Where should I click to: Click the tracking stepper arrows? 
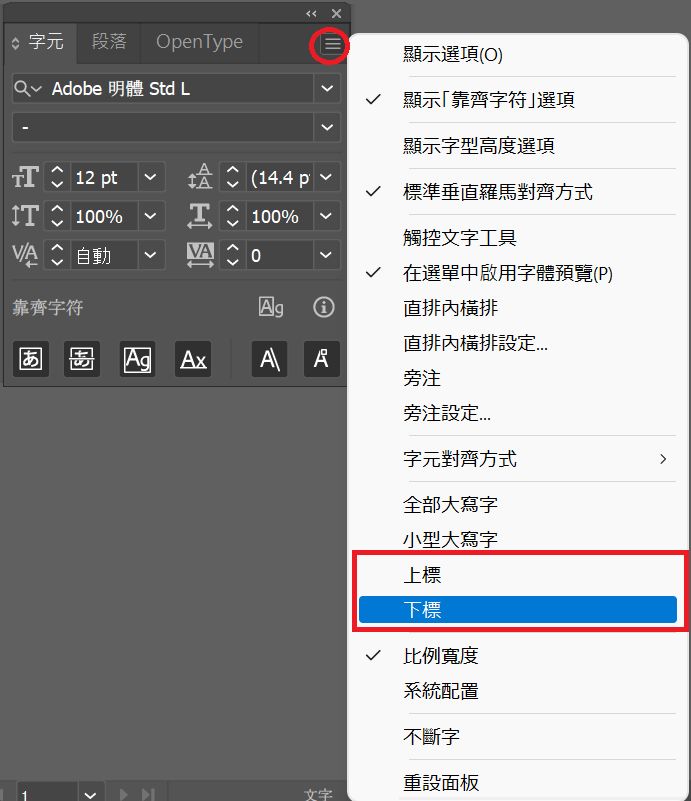point(232,255)
